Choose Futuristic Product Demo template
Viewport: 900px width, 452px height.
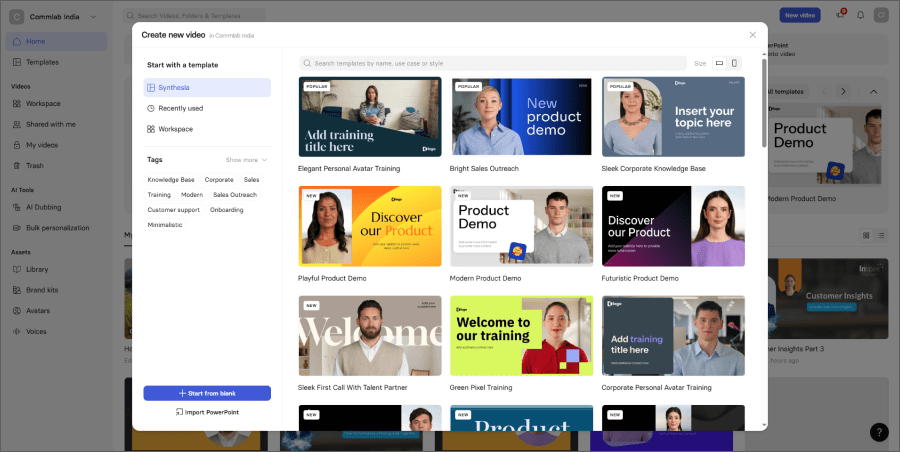(x=673, y=226)
